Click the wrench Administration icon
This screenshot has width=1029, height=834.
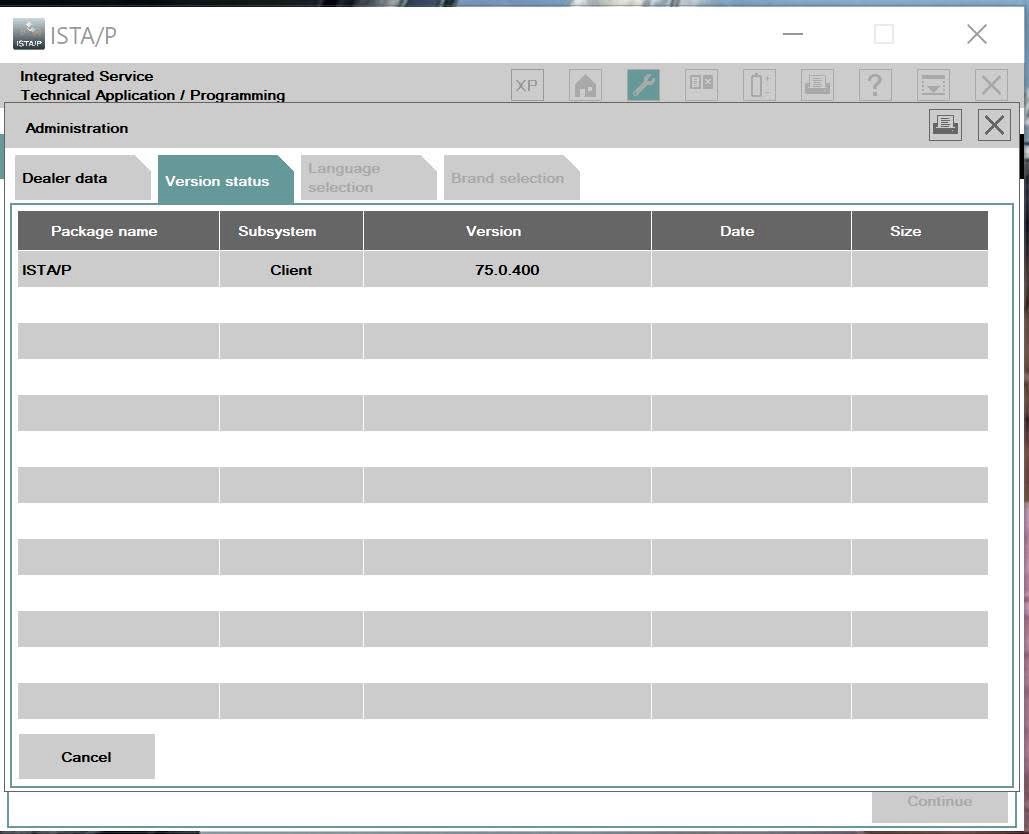click(x=643, y=85)
